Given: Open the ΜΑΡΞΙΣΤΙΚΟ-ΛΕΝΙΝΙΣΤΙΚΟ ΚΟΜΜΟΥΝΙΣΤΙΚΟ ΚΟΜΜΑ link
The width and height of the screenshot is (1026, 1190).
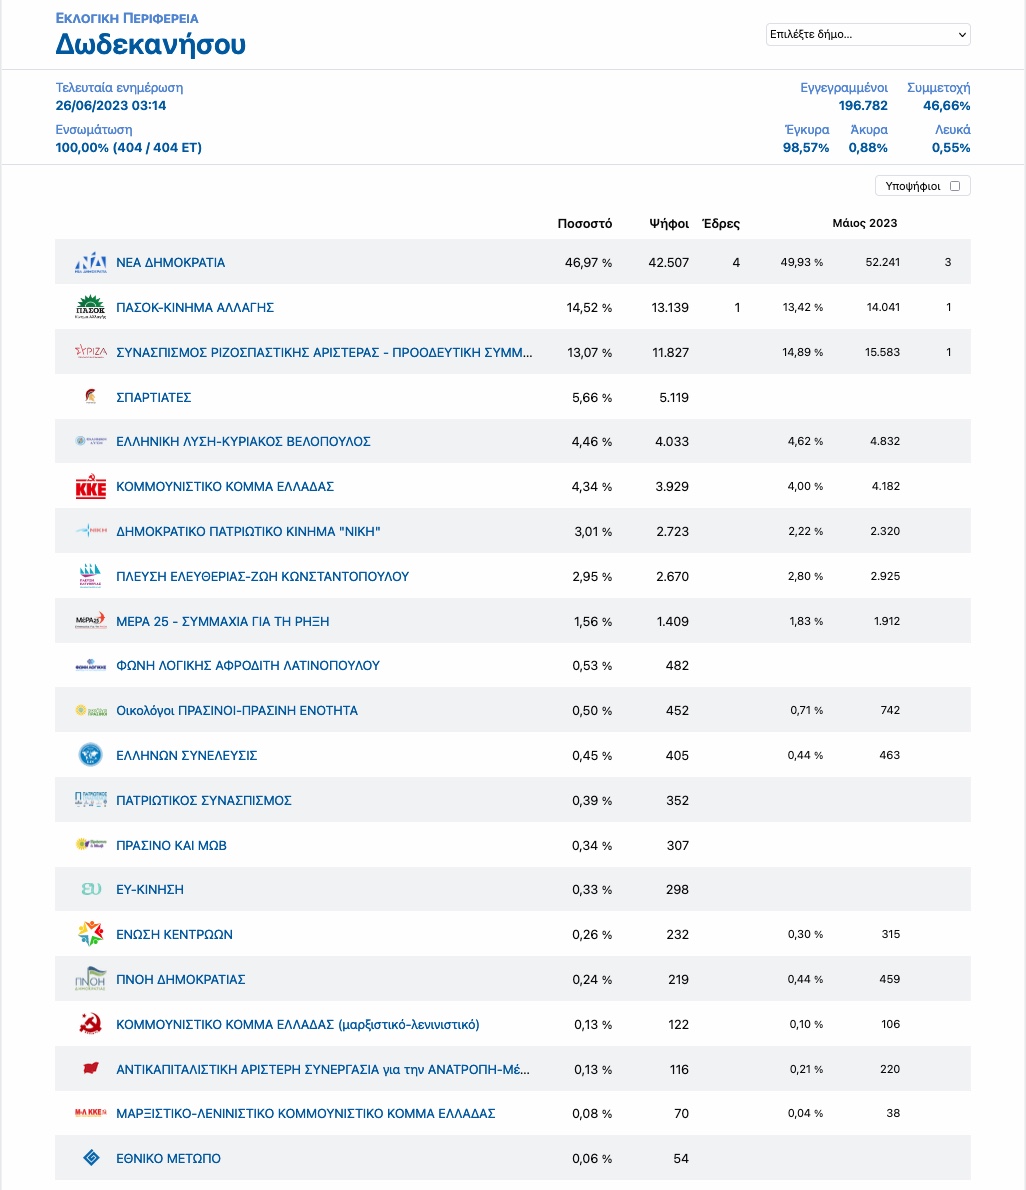Looking at the screenshot, I should pyautogui.click(x=305, y=1113).
